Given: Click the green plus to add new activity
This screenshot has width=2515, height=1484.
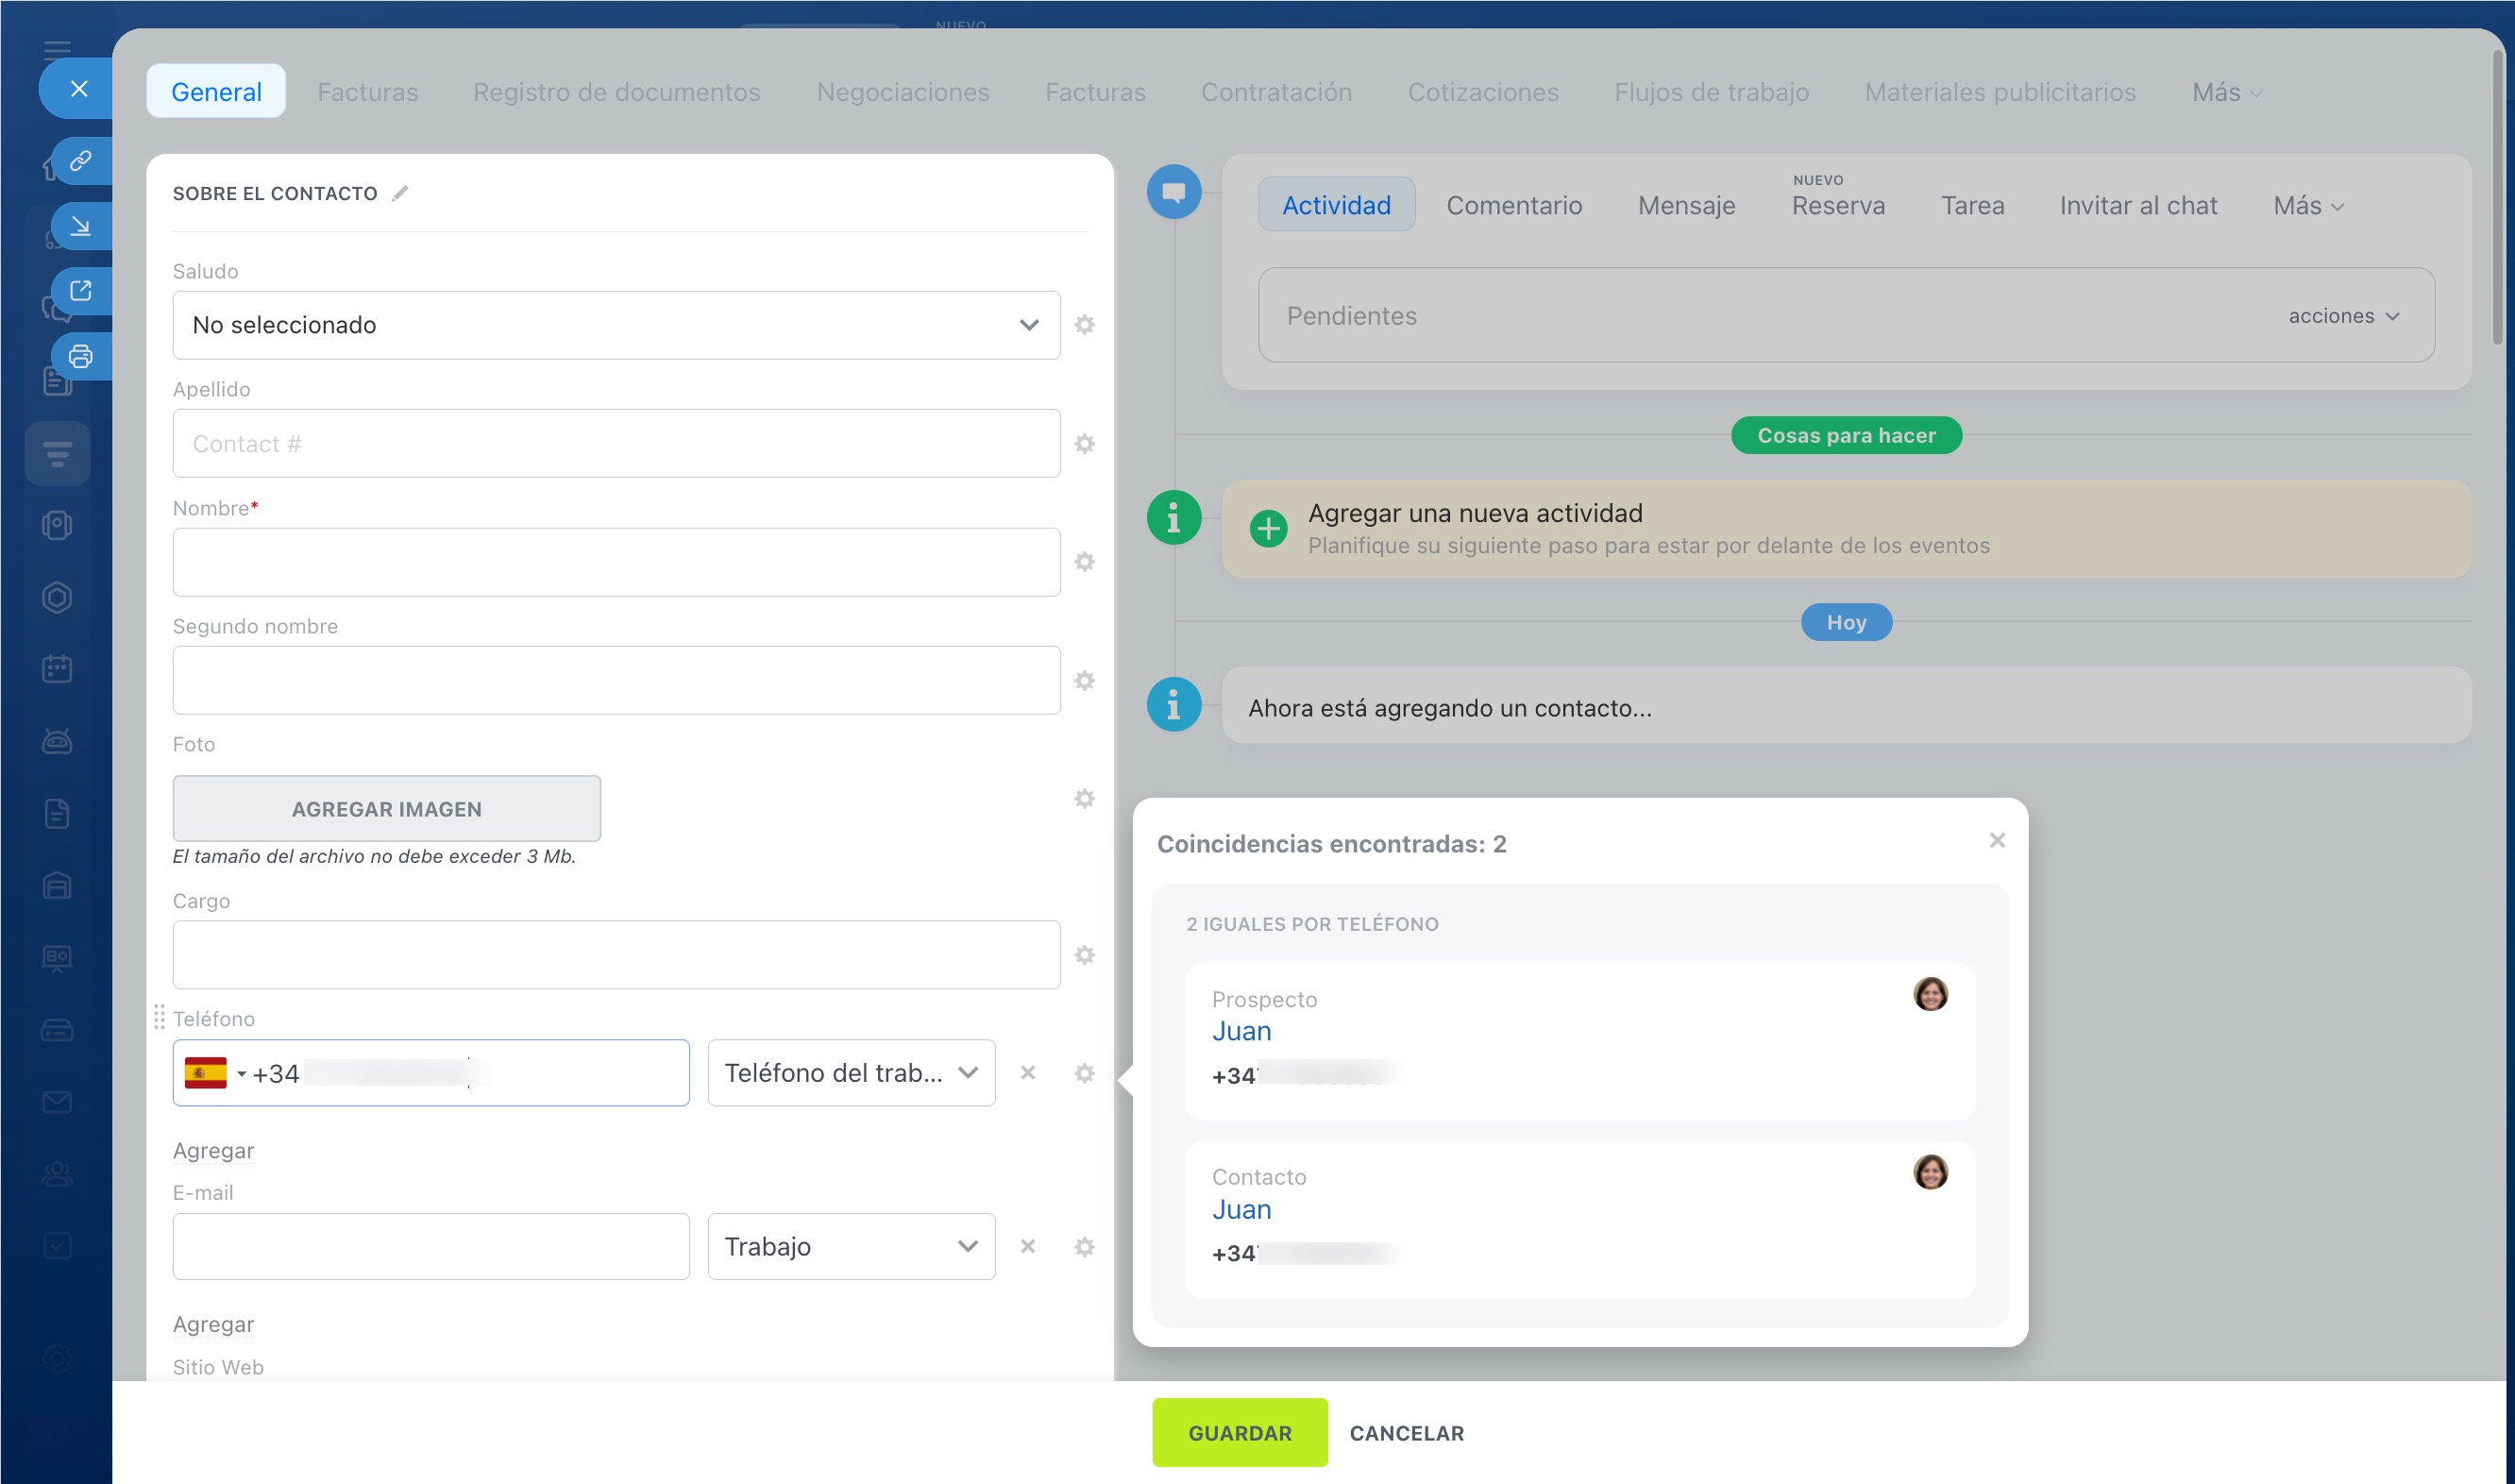Looking at the screenshot, I should (x=1268, y=528).
